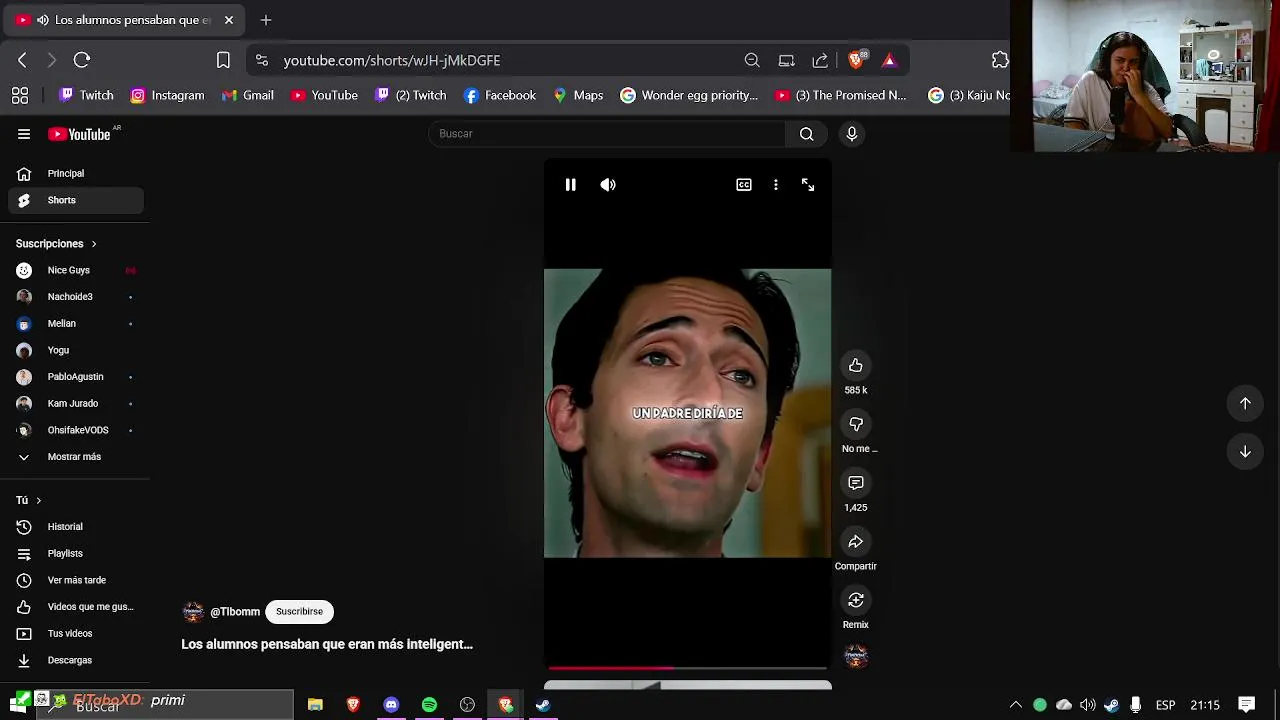Pause the Short video

[570, 185]
